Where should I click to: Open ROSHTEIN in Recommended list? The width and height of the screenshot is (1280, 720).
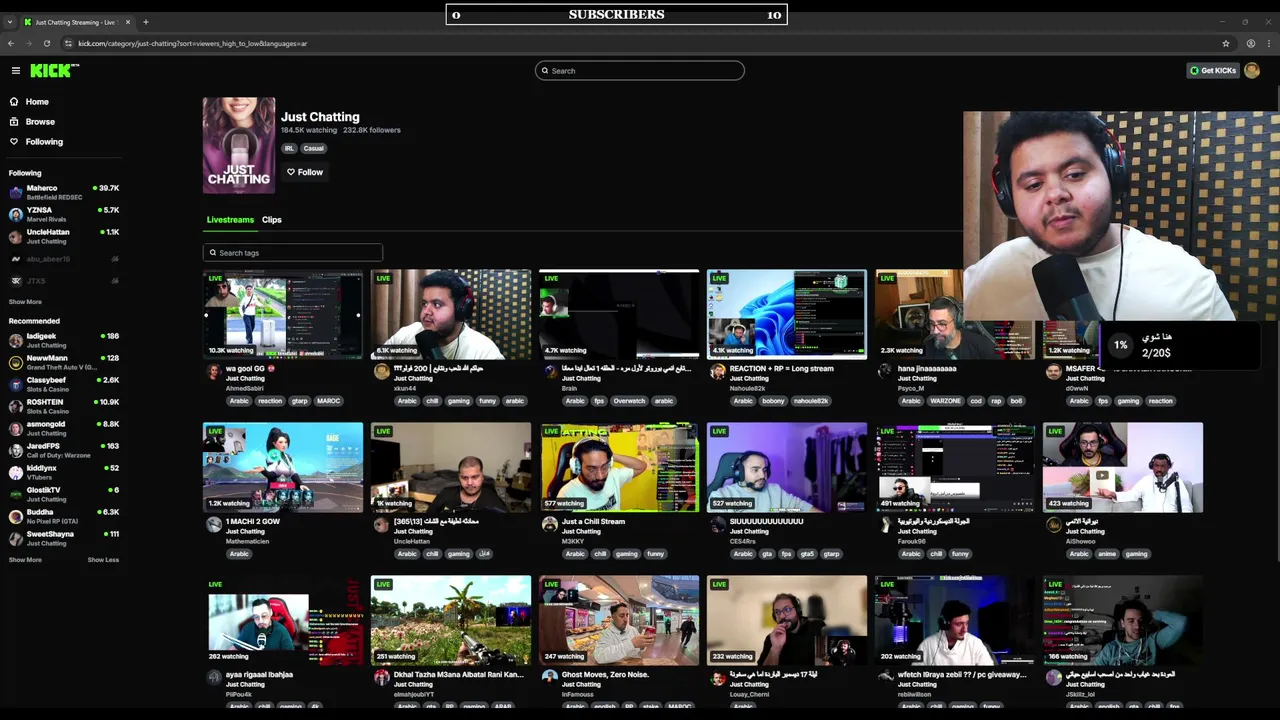click(x=63, y=406)
